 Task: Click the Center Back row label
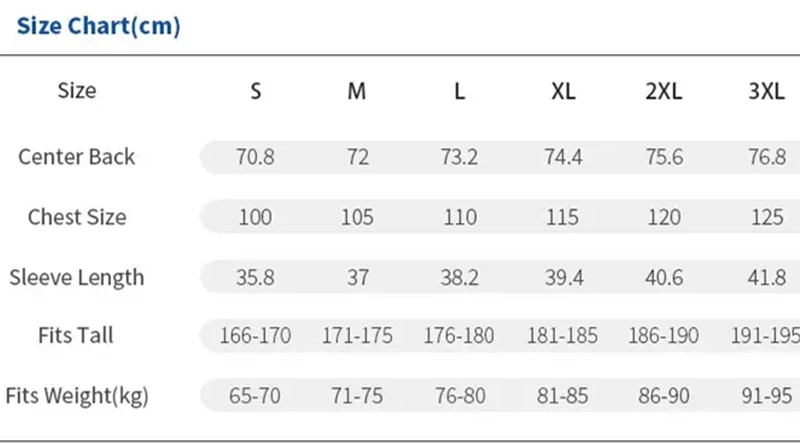pyautogui.click(x=77, y=157)
